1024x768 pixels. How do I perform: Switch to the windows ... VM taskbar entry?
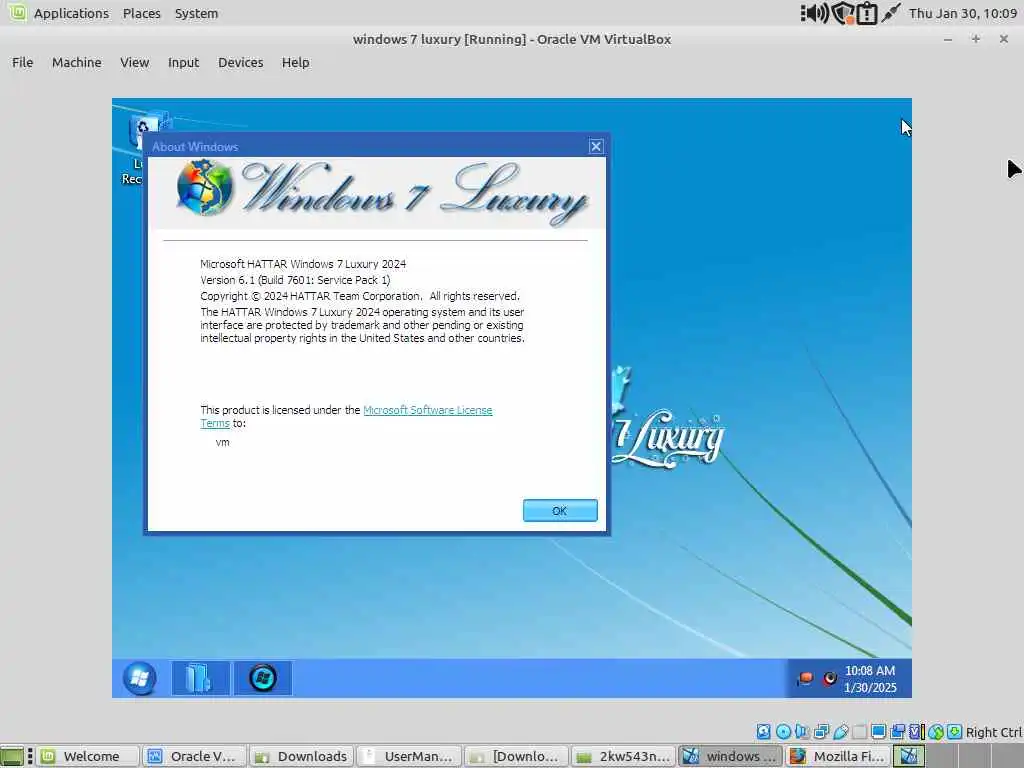coord(729,756)
